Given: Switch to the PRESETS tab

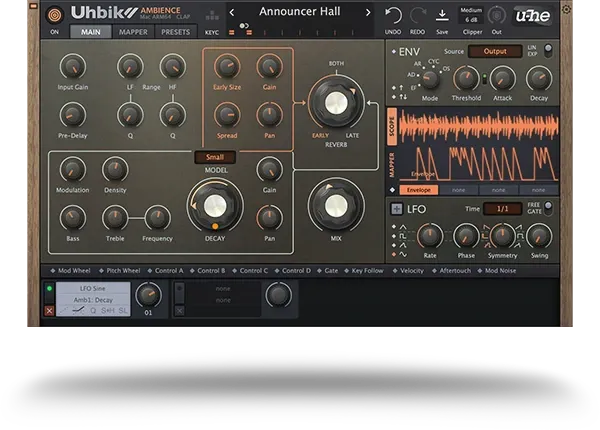Looking at the screenshot, I should [x=175, y=32].
